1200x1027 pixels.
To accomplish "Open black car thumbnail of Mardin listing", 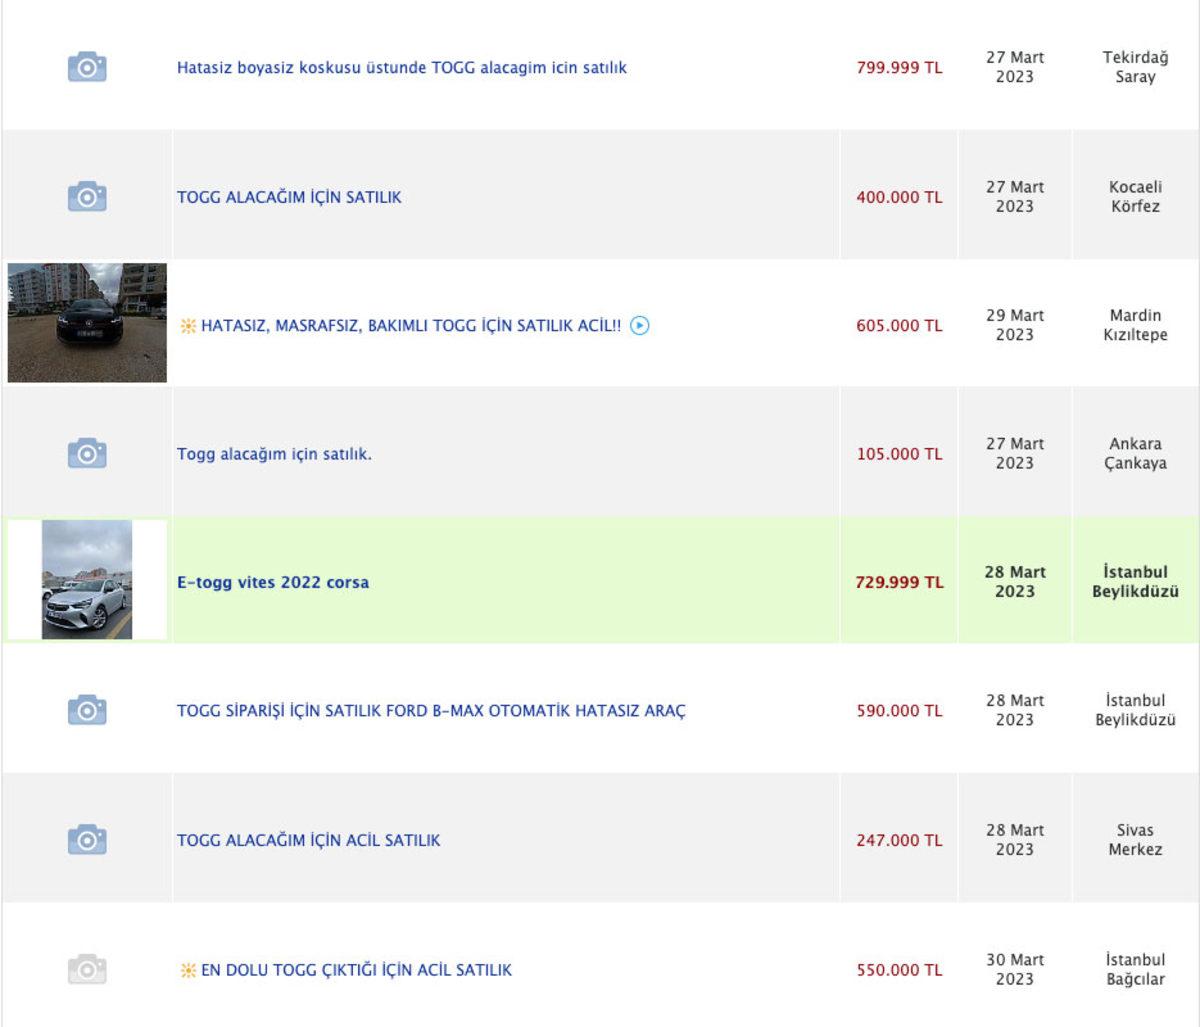I will pos(87,323).
